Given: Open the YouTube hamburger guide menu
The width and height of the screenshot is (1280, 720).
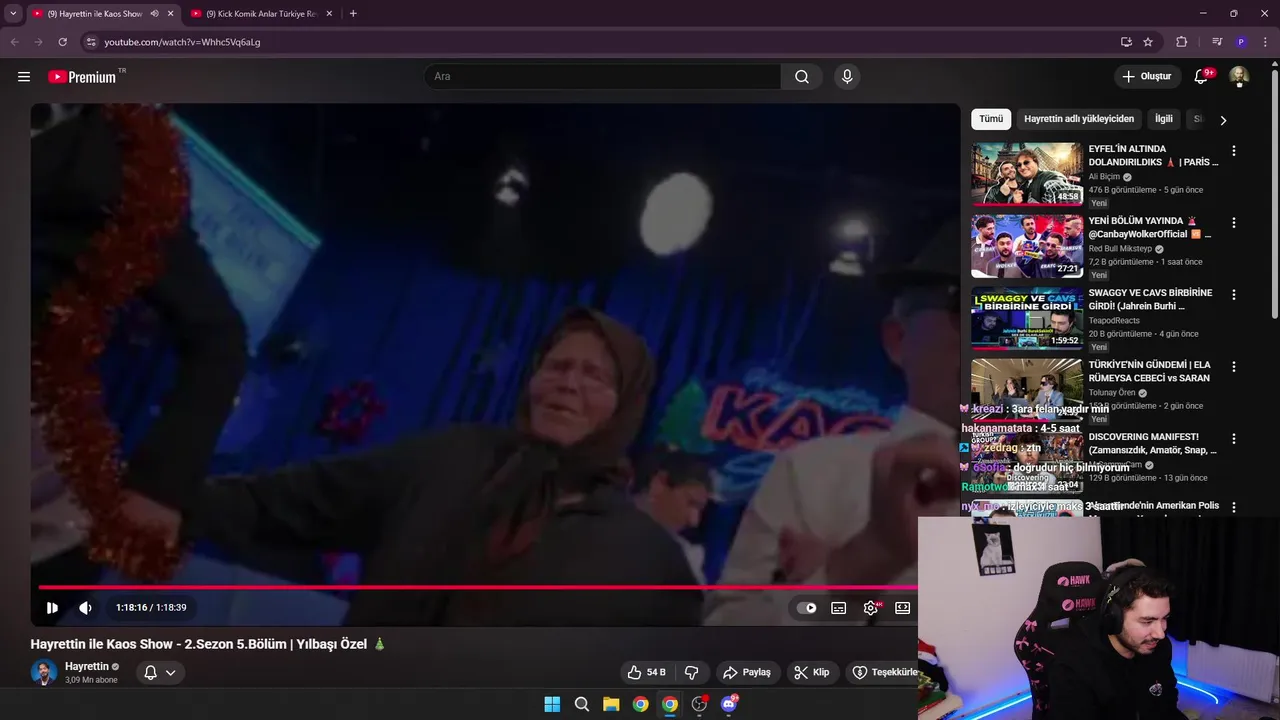Looking at the screenshot, I should click(x=24, y=77).
